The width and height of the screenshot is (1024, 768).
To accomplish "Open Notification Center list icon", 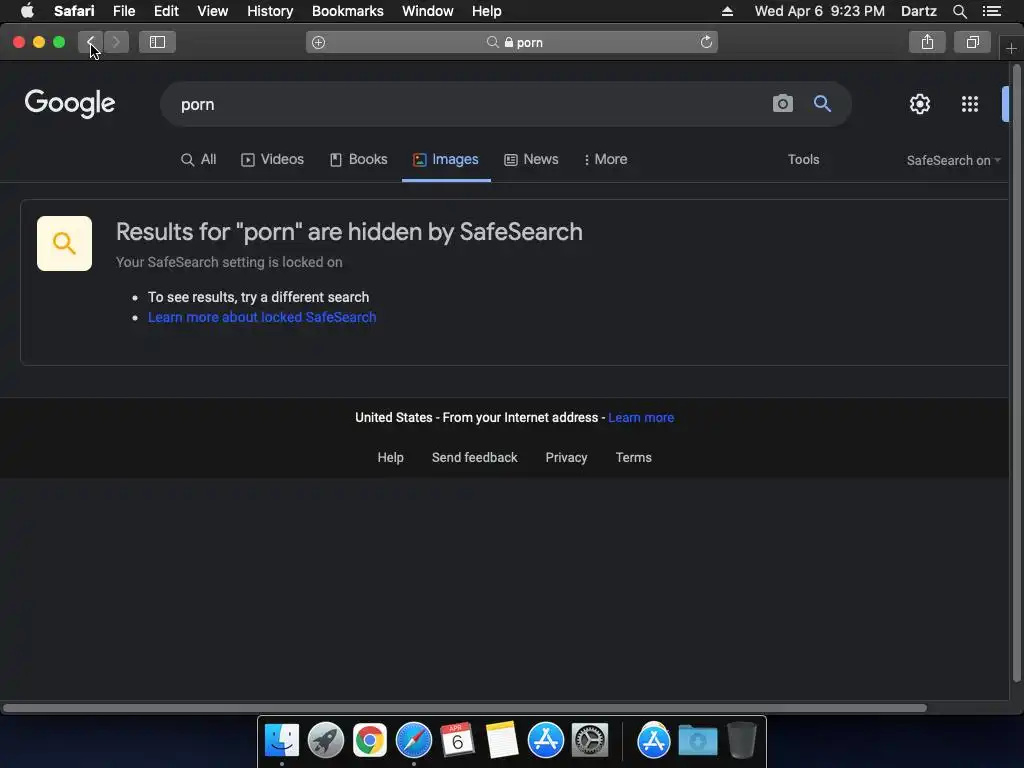I will [x=992, y=11].
